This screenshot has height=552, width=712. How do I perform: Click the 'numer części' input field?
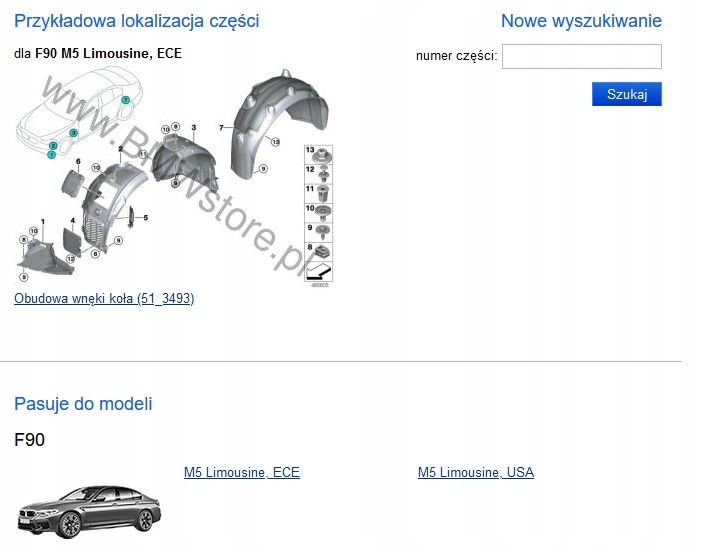pos(582,56)
